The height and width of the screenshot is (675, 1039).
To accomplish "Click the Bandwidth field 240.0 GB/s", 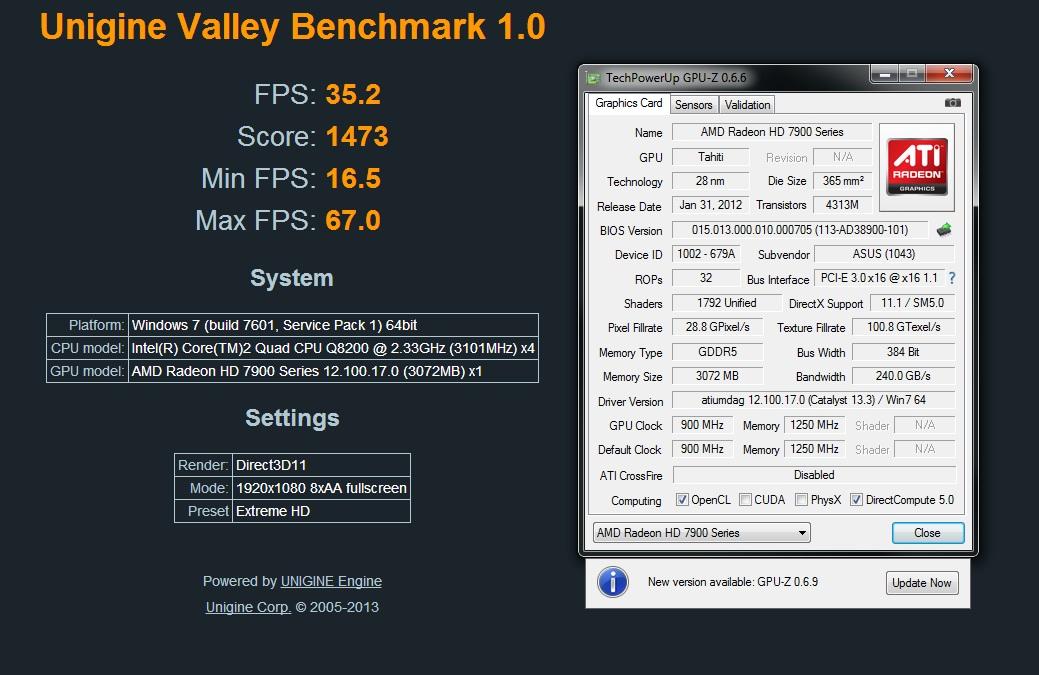I will pos(903,376).
